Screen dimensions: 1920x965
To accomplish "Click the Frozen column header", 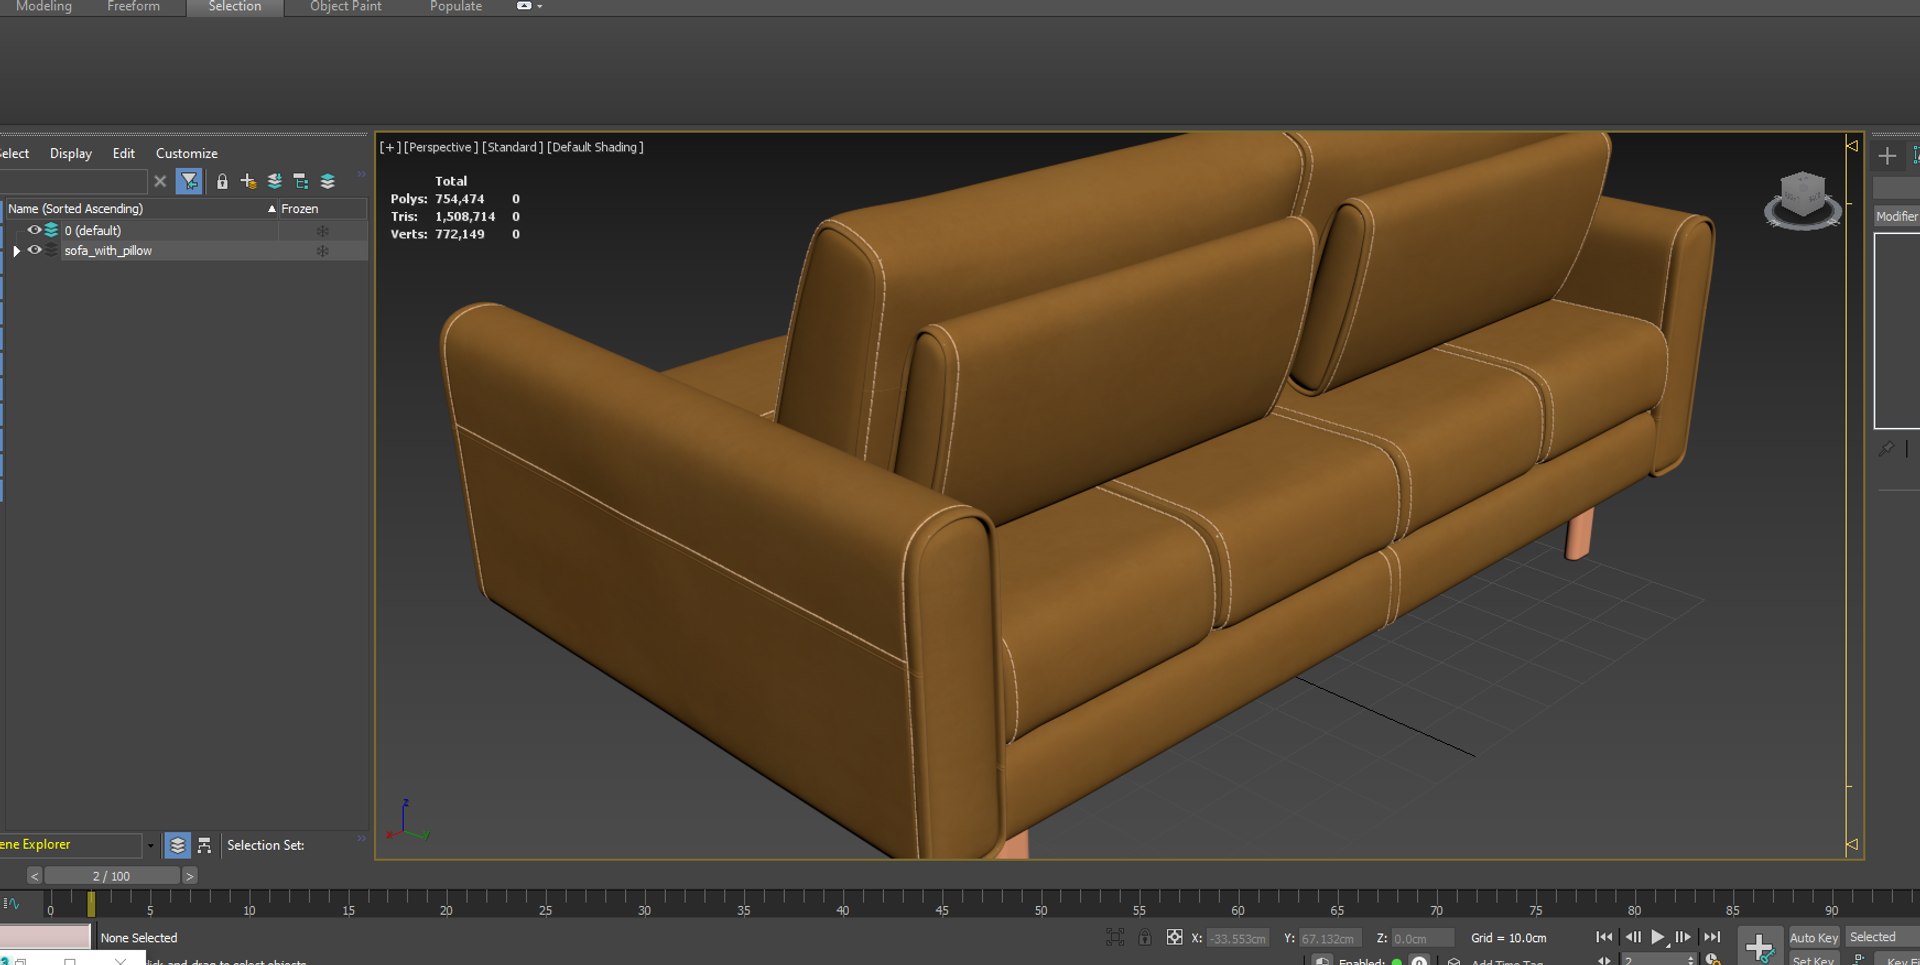I will pyautogui.click(x=322, y=208).
